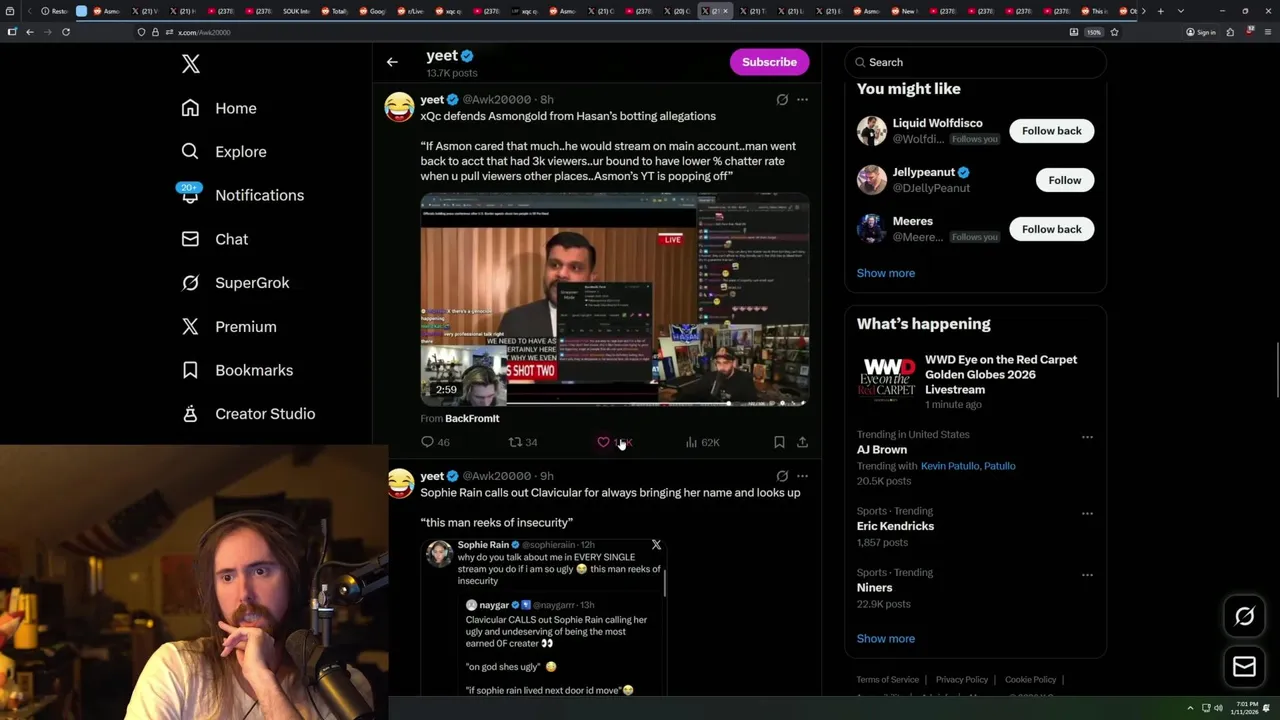Switch to the SOUK browser tab
Screen dimensions: 1280x720
297,11
